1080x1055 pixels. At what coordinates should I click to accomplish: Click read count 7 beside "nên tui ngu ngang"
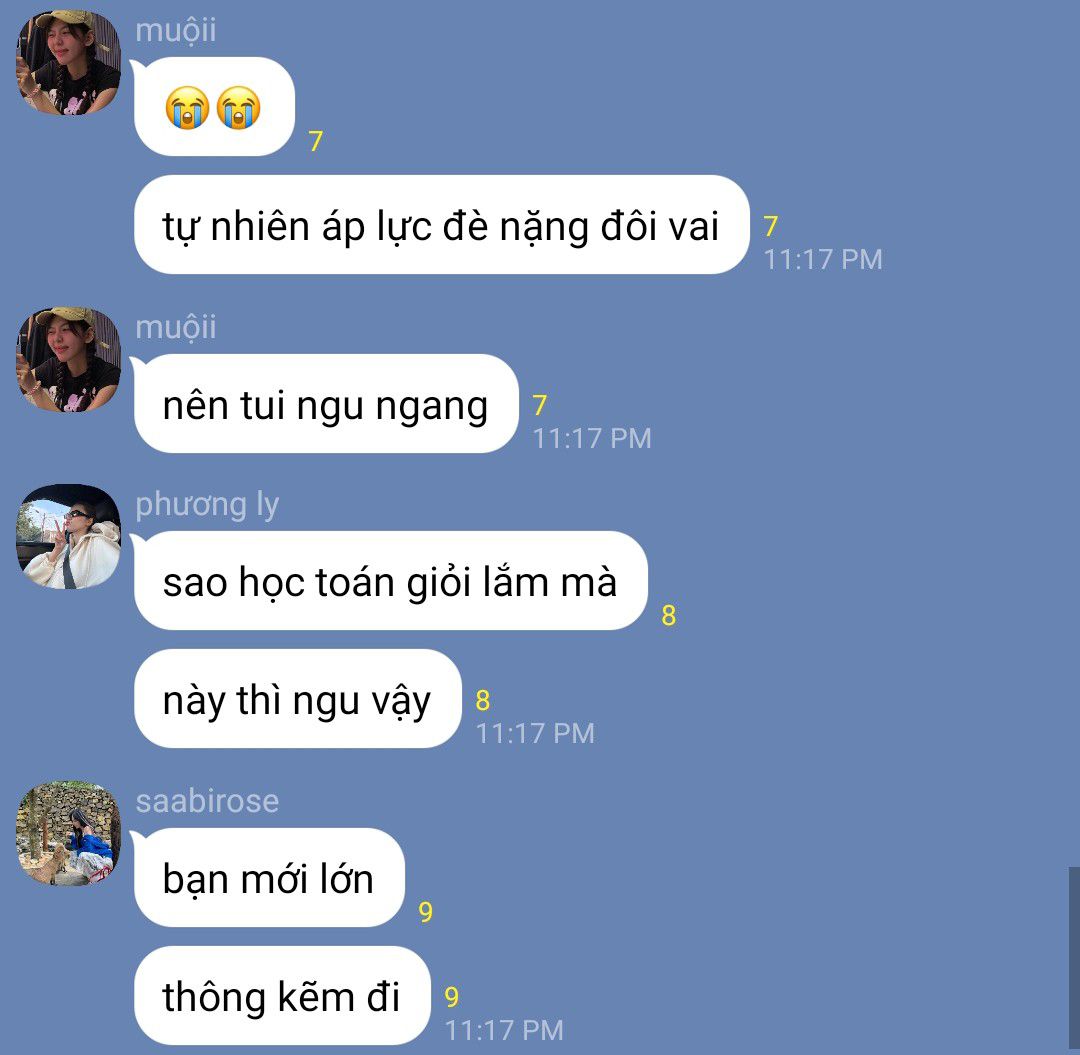[x=540, y=405]
